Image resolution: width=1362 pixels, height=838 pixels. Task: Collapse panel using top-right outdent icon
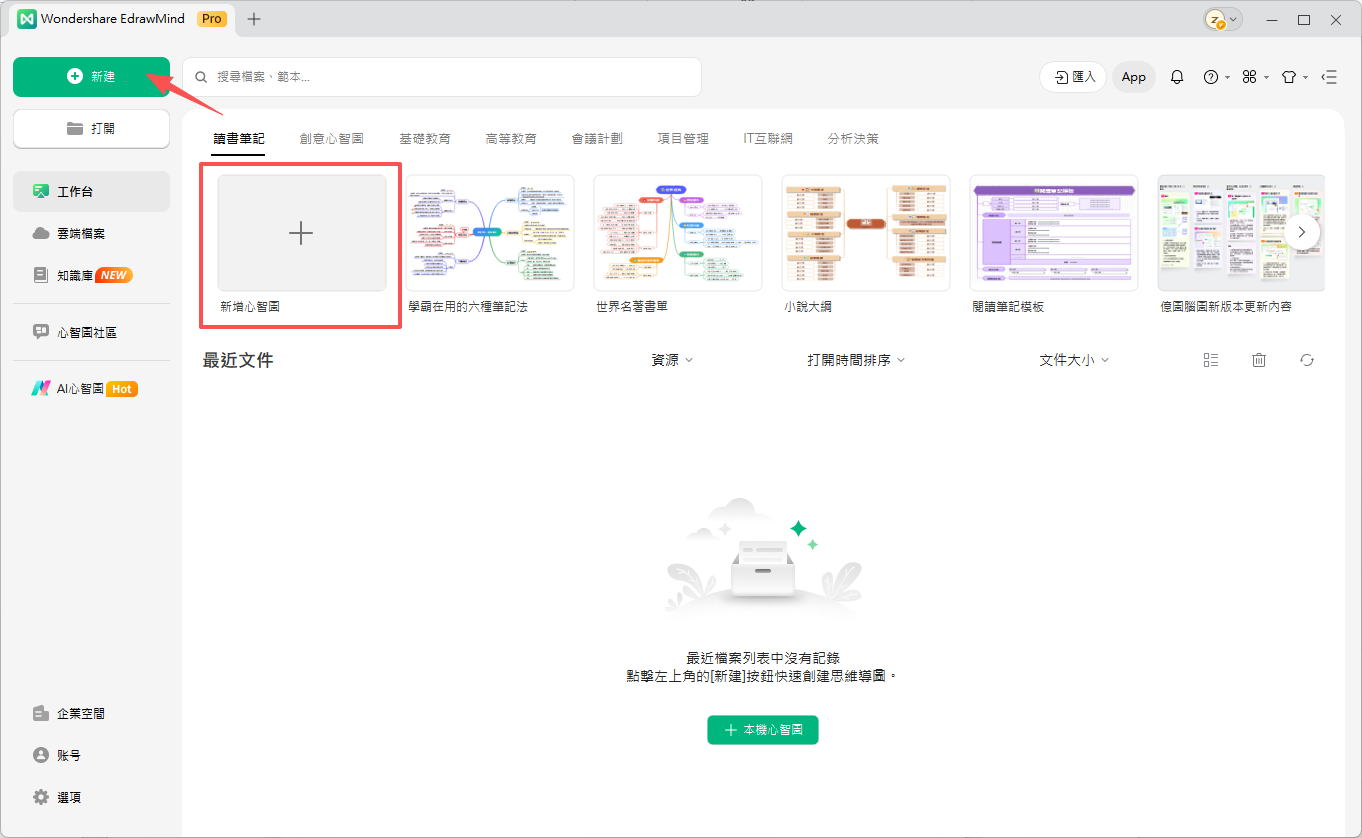[x=1329, y=77]
